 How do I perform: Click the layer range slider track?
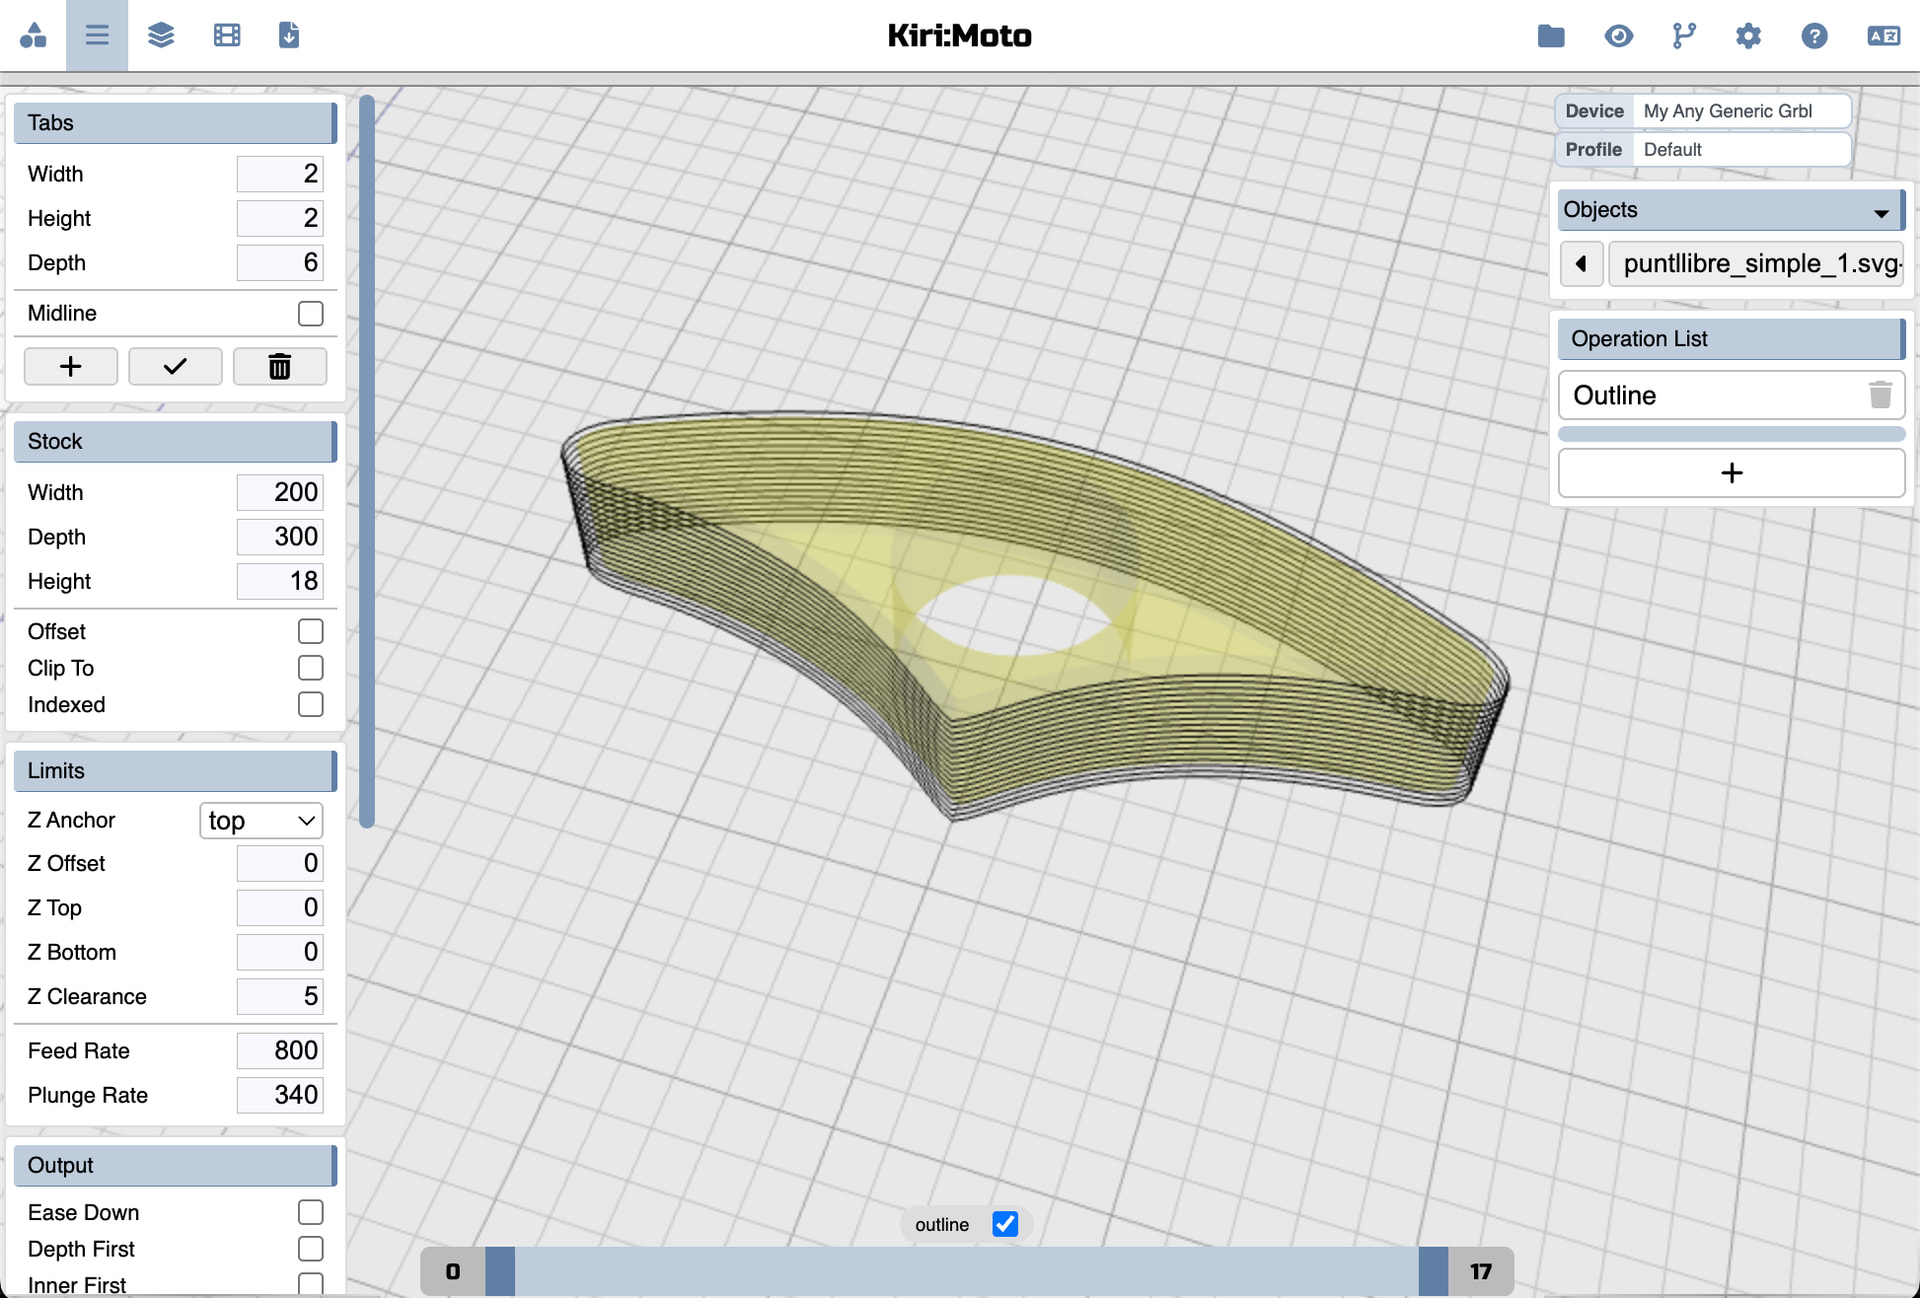point(965,1271)
